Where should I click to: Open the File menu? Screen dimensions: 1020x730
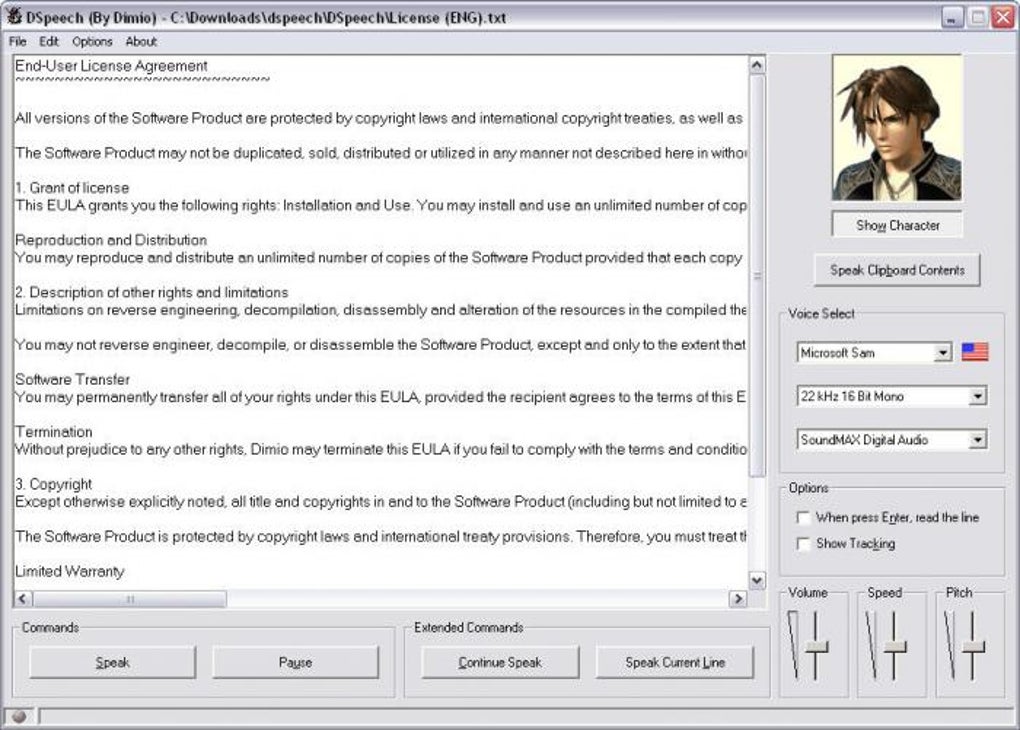[x=18, y=42]
